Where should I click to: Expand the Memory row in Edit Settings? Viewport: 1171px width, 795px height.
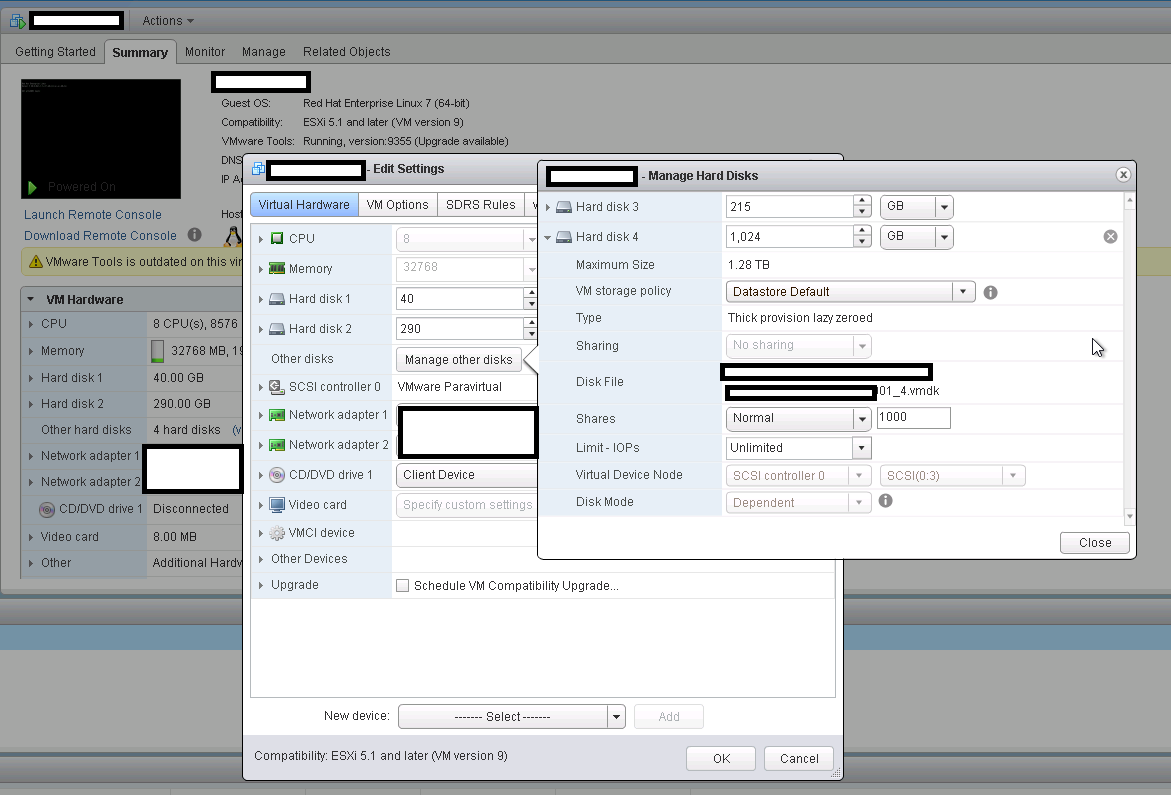point(261,269)
